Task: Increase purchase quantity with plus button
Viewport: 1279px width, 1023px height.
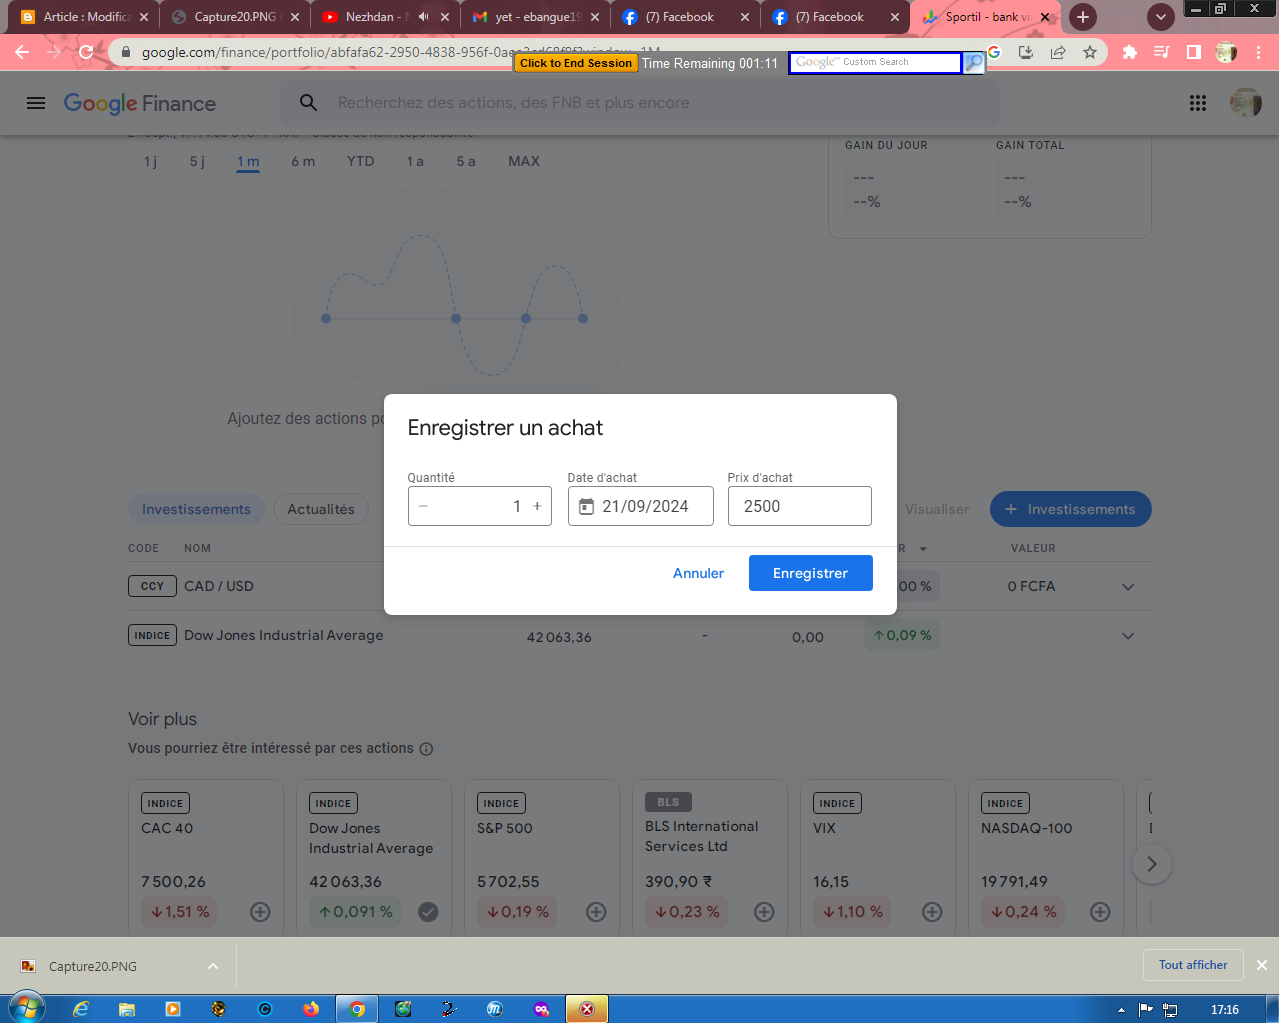Action: (x=537, y=506)
